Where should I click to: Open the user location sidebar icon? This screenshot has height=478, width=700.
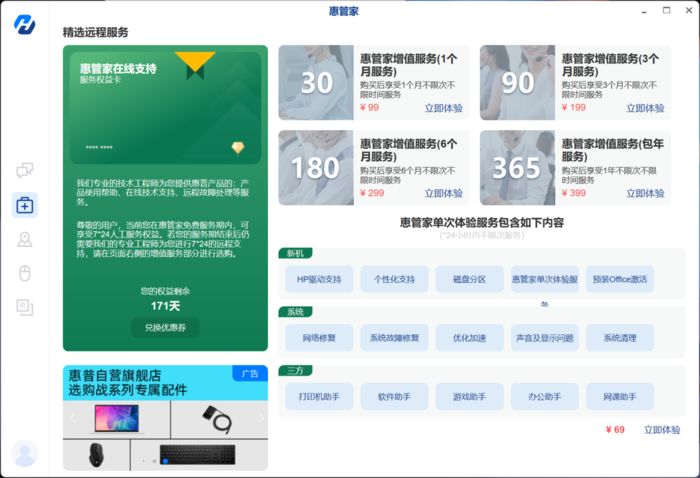click(25, 239)
